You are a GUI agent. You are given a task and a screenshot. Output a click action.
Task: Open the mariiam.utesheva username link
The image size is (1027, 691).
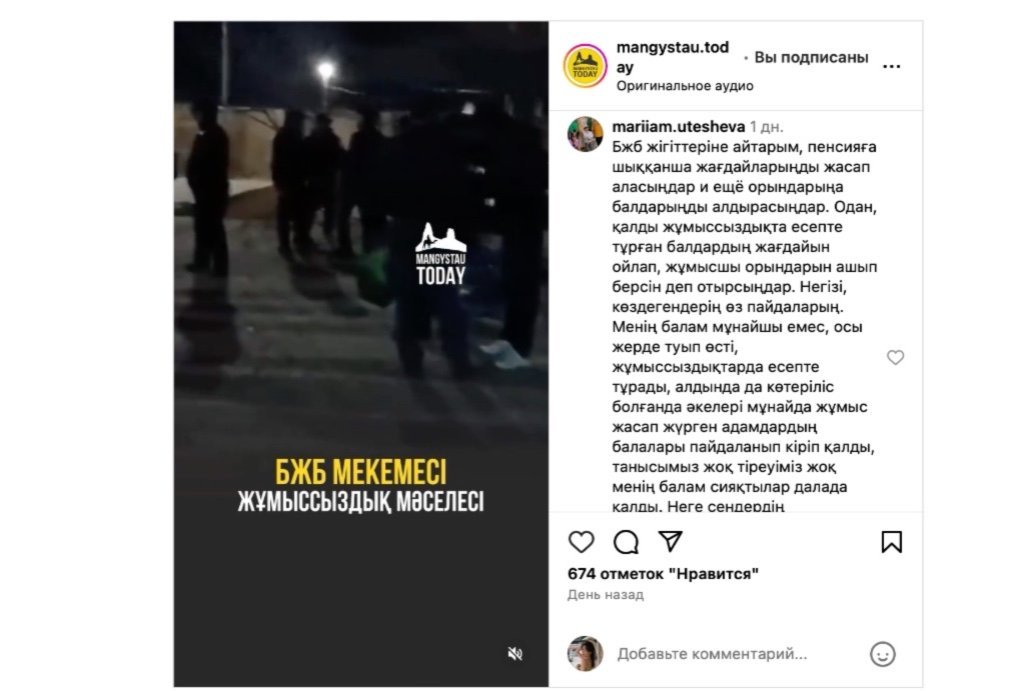click(678, 126)
